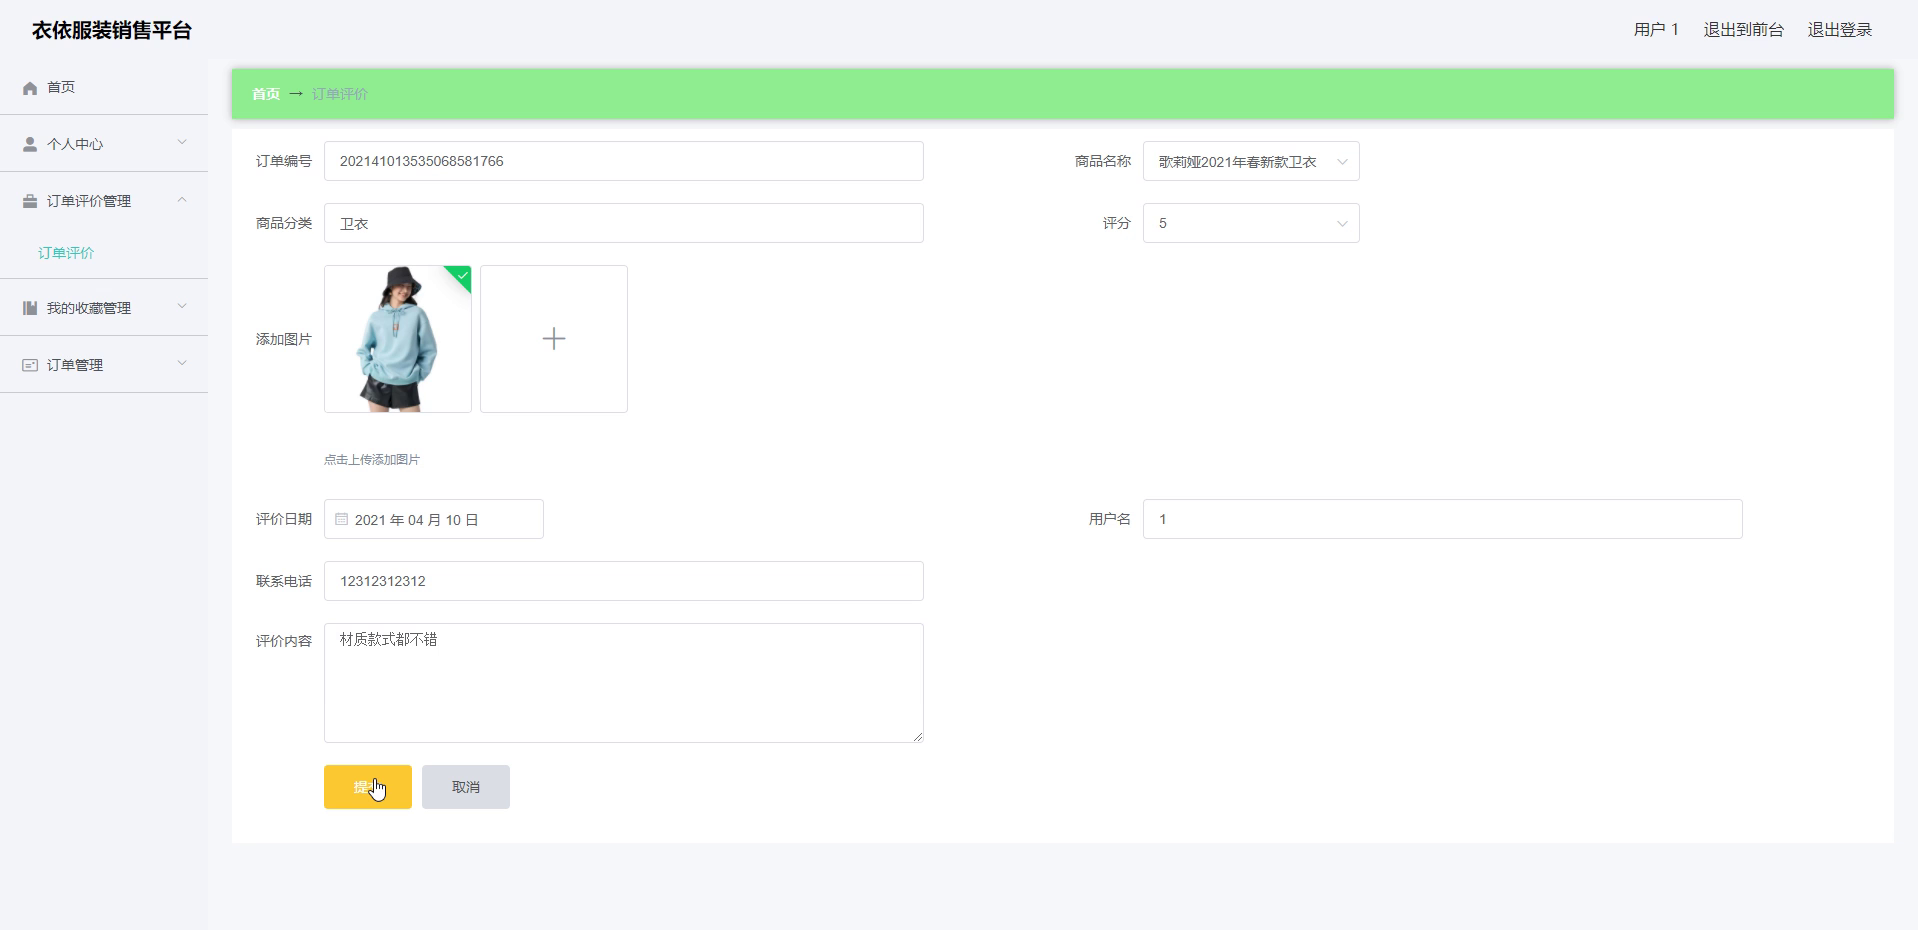Click the card icon for 订单管理

click(x=30, y=365)
